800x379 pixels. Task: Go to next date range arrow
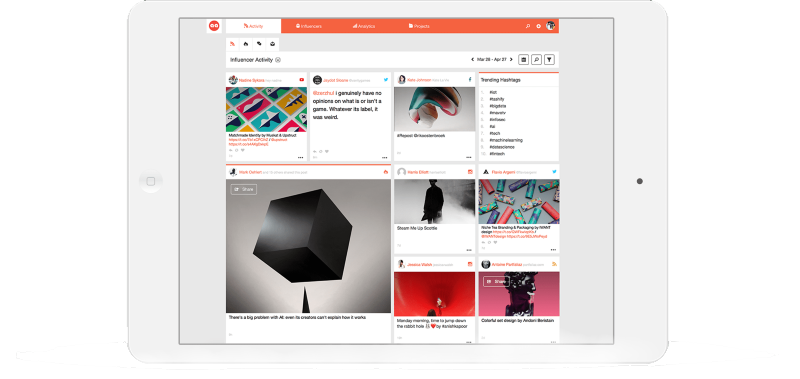(511, 60)
